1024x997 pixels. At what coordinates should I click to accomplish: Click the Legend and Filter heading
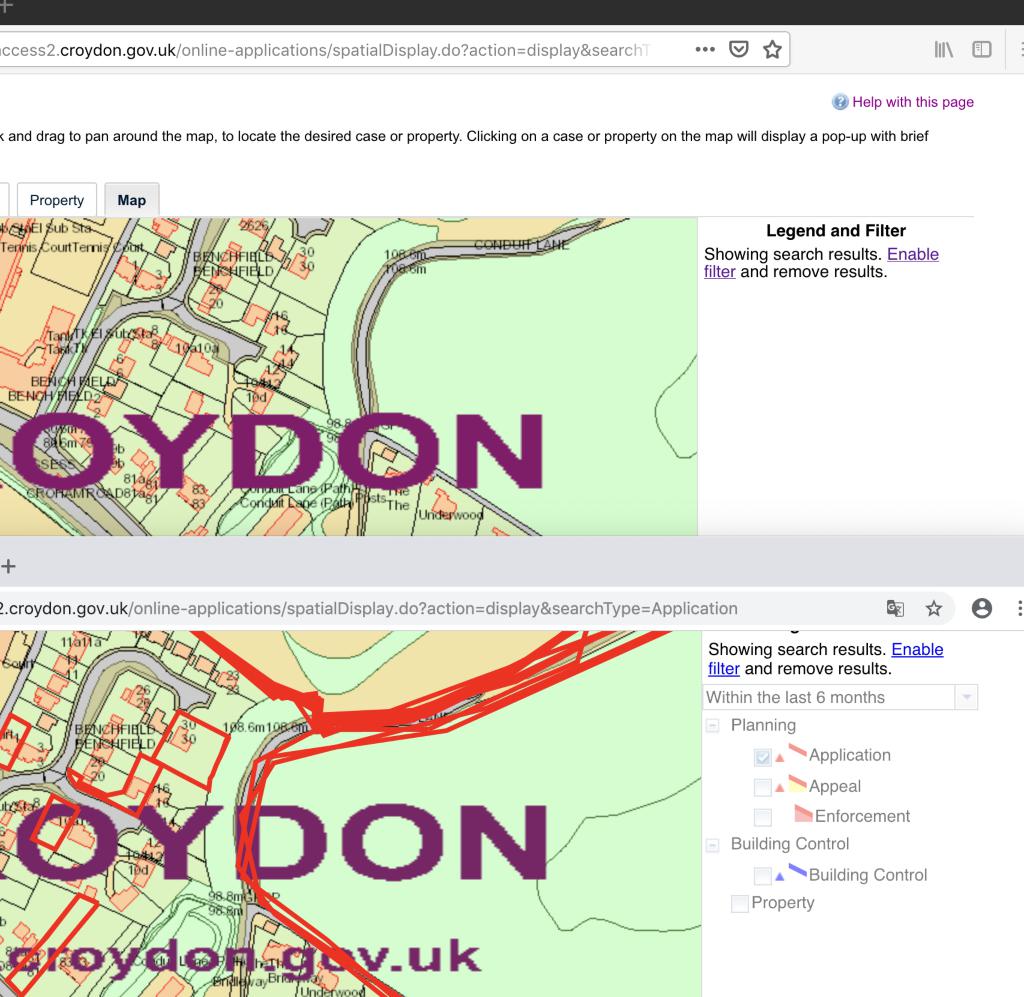[x=836, y=230]
